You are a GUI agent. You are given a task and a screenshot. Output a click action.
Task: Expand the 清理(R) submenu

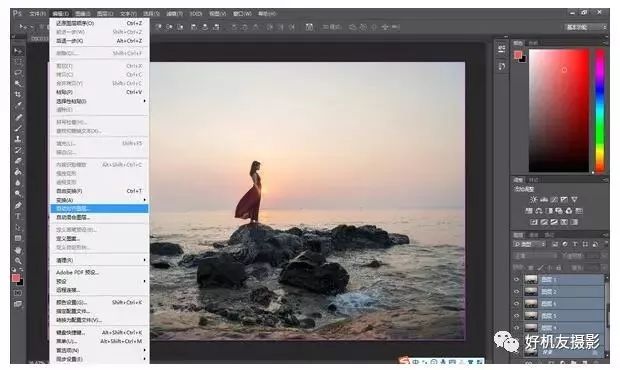point(99,260)
